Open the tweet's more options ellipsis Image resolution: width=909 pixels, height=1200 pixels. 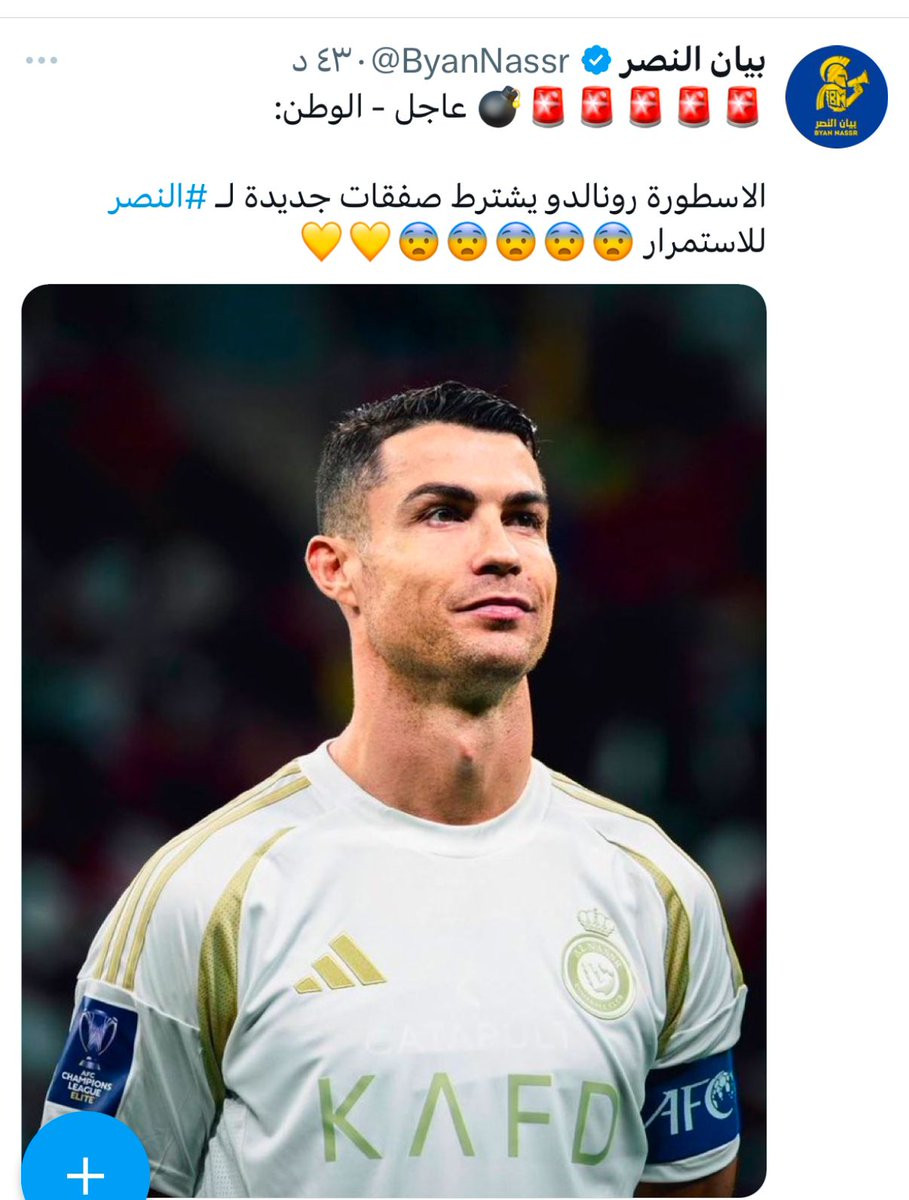[x=42, y=61]
